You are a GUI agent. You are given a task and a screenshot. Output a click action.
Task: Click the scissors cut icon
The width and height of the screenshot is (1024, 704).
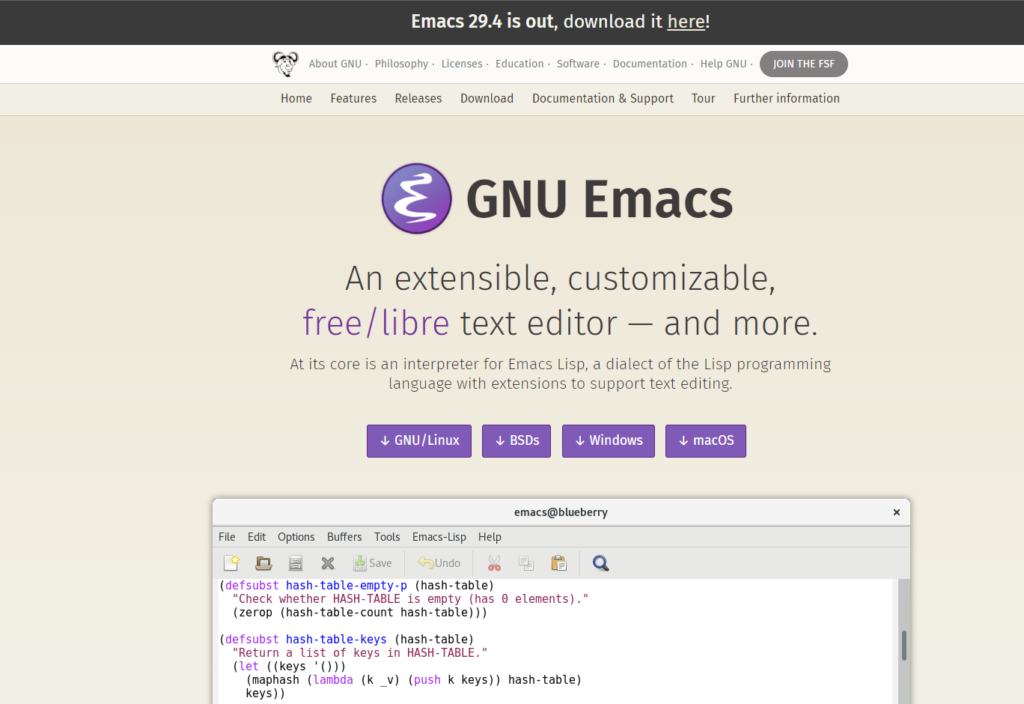point(494,563)
